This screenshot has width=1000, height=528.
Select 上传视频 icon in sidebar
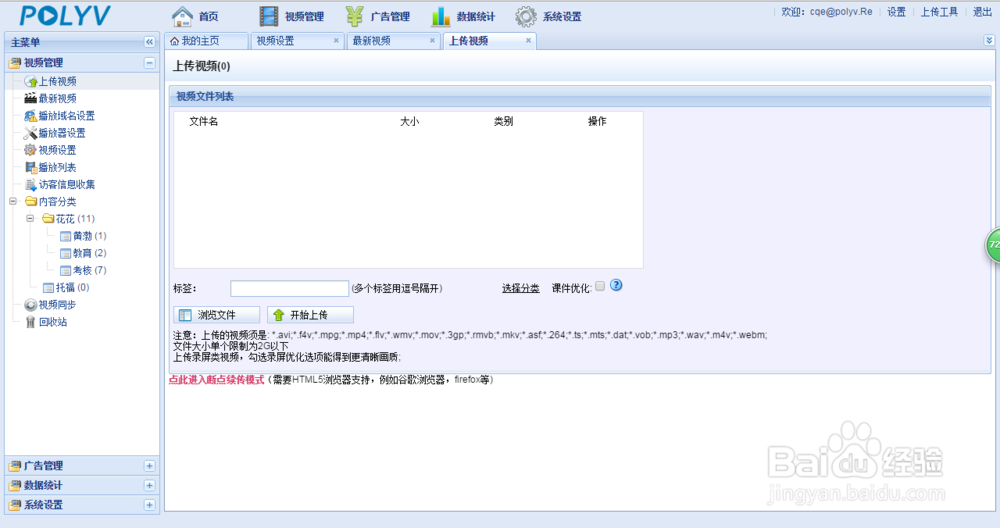pyautogui.click(x=31, y=81)
